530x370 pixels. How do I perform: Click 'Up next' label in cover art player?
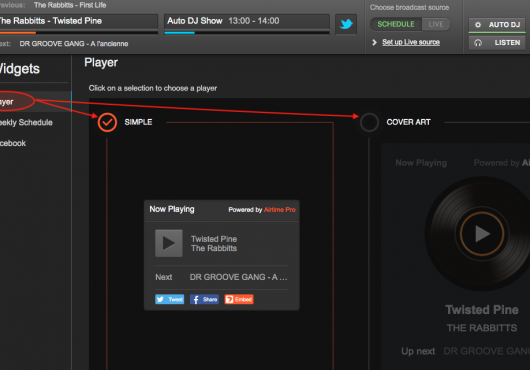point(418,351)
